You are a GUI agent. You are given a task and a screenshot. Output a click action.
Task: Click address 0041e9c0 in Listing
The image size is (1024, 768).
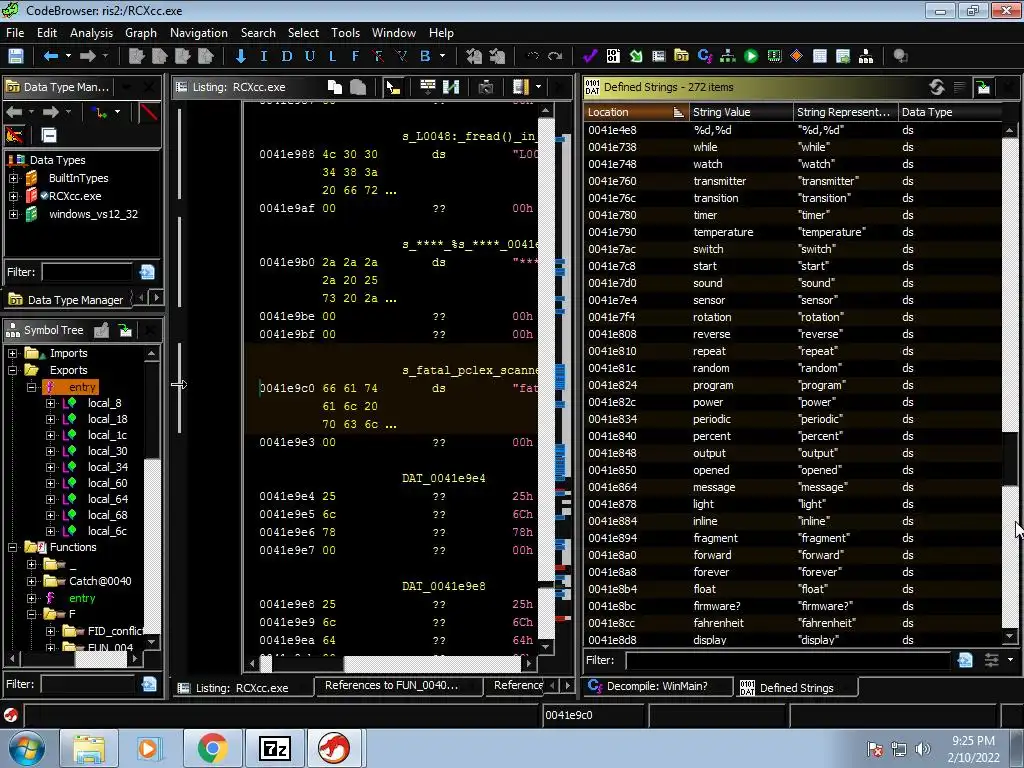(x=287, y=388)
